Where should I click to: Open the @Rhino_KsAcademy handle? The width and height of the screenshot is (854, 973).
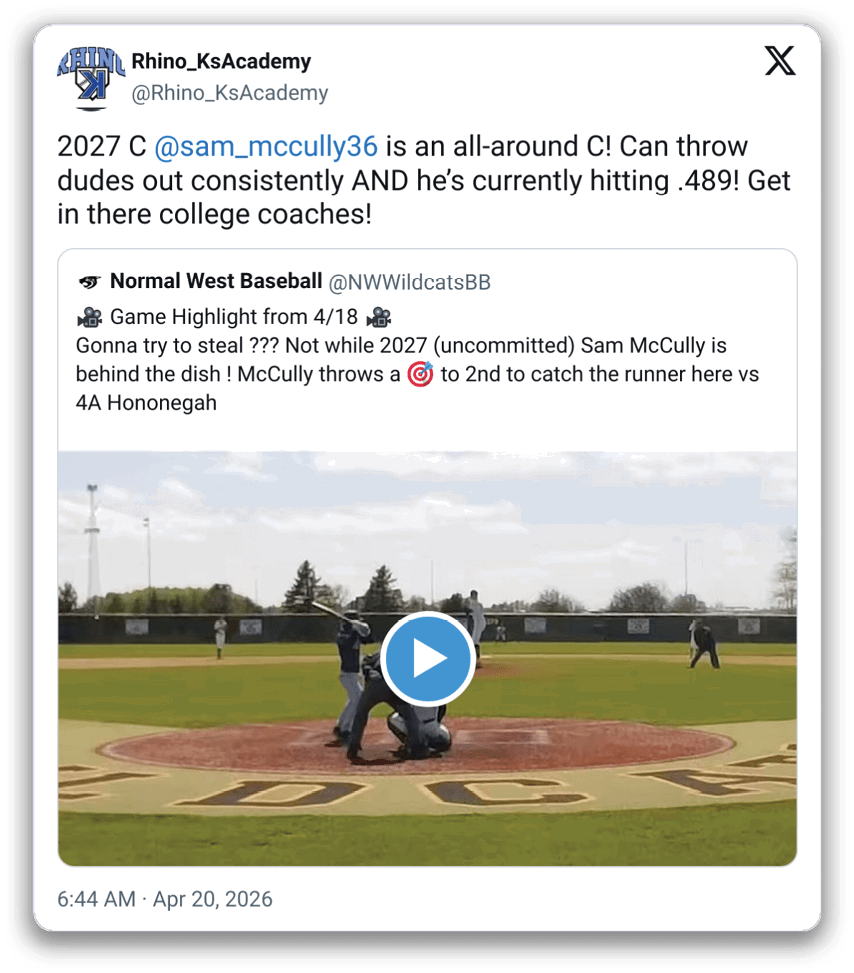pyautogui.click(x=230, y=93)
